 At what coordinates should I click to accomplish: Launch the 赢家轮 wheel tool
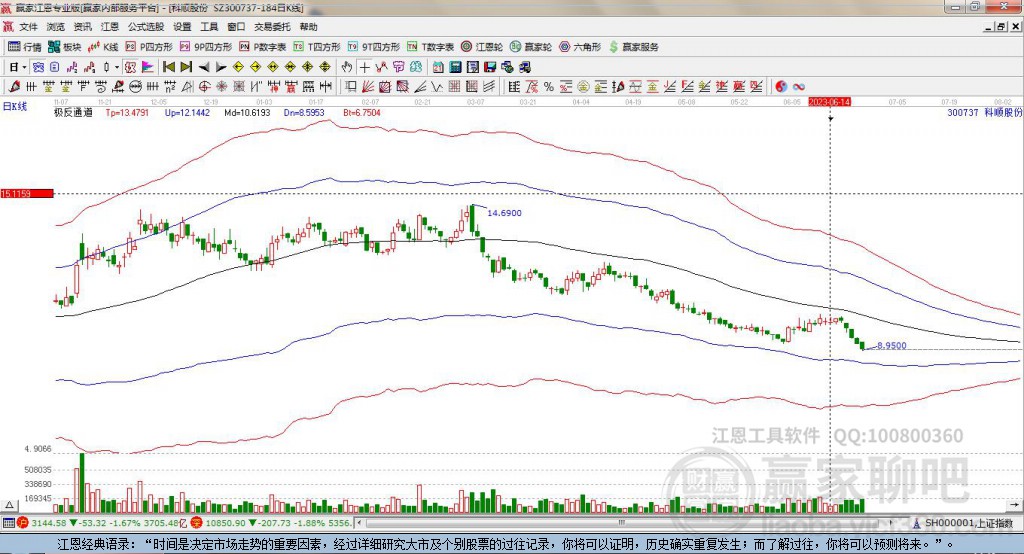click(x=531, y=47)
